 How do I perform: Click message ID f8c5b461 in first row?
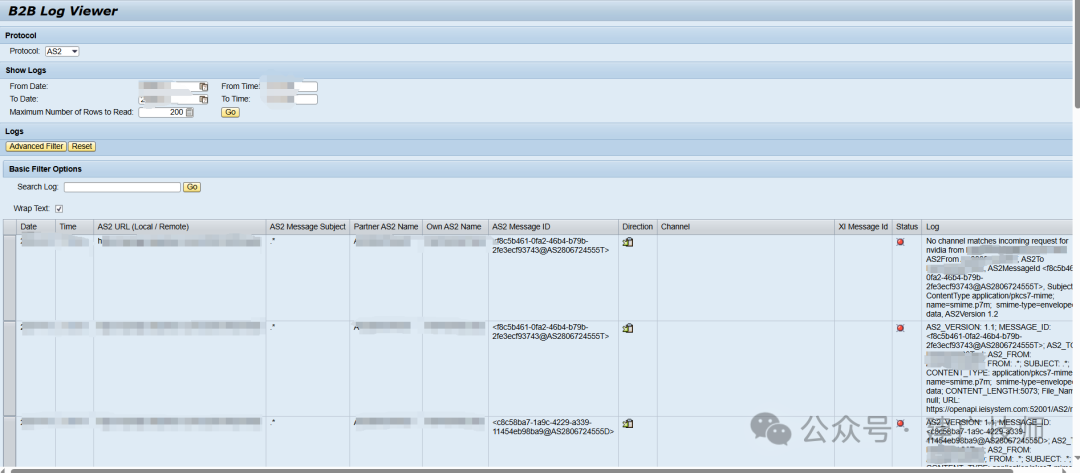point(552,246)
